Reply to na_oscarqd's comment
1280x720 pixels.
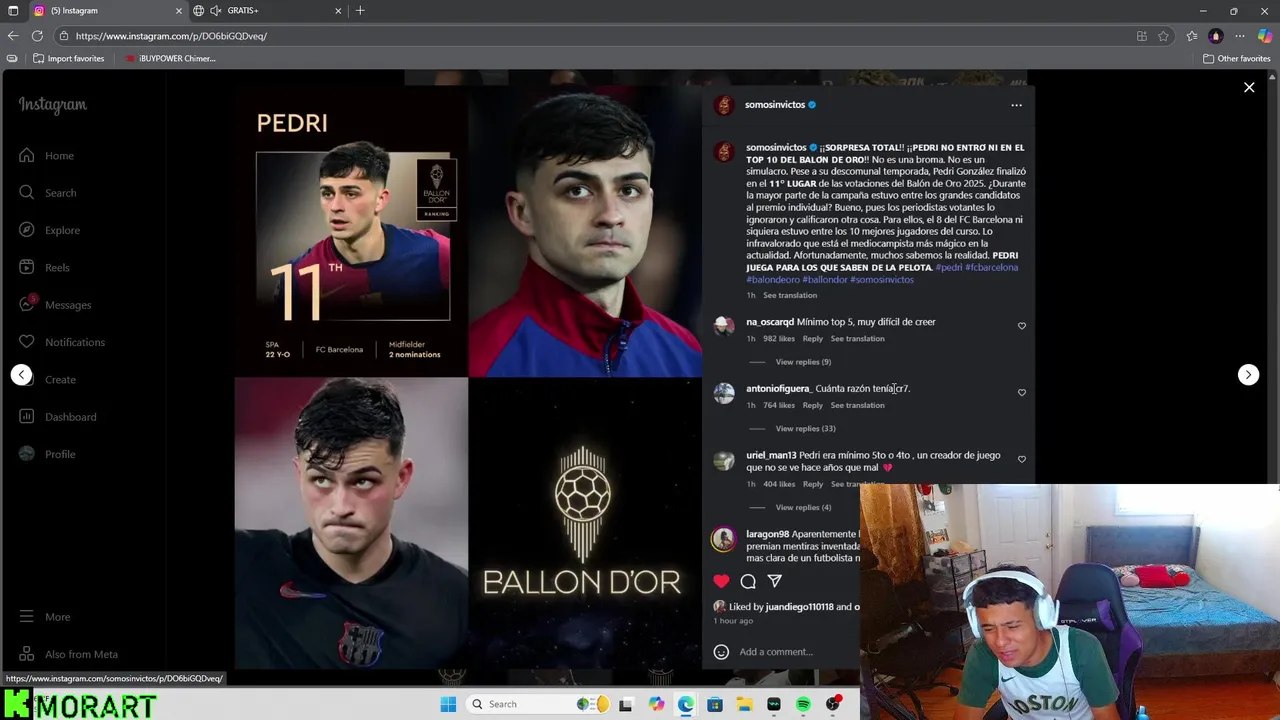pyautogui.click(x=812, y=339)
